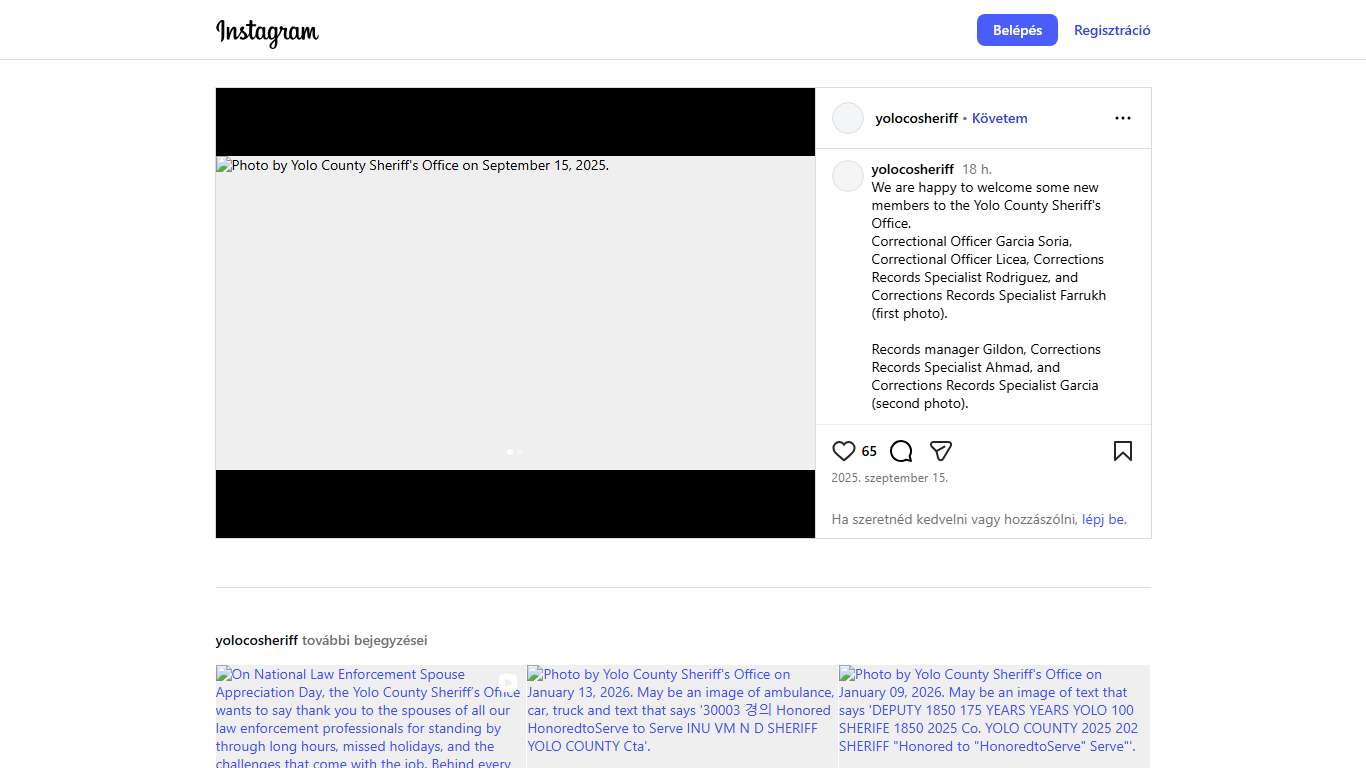Open yolocosheriff profile from the post header

pos(916,118)
